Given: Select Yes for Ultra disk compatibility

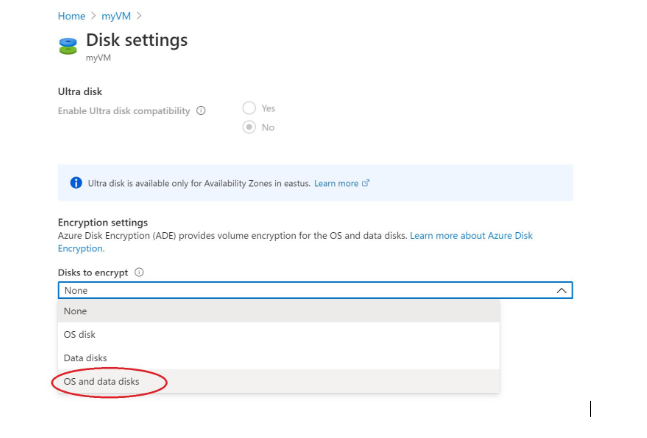Looking at the screenshot, I should (249, 108).
